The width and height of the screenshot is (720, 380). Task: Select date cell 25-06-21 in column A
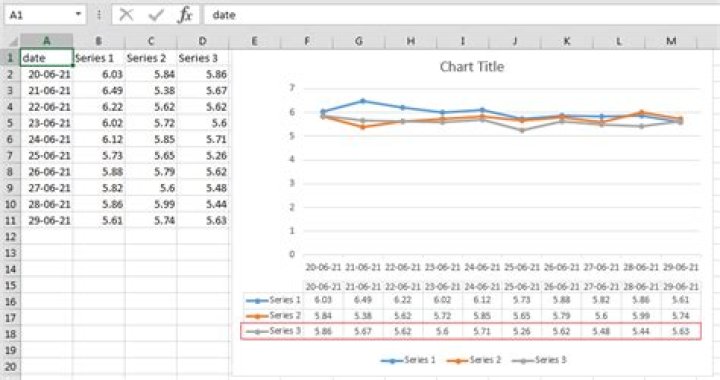46,156
